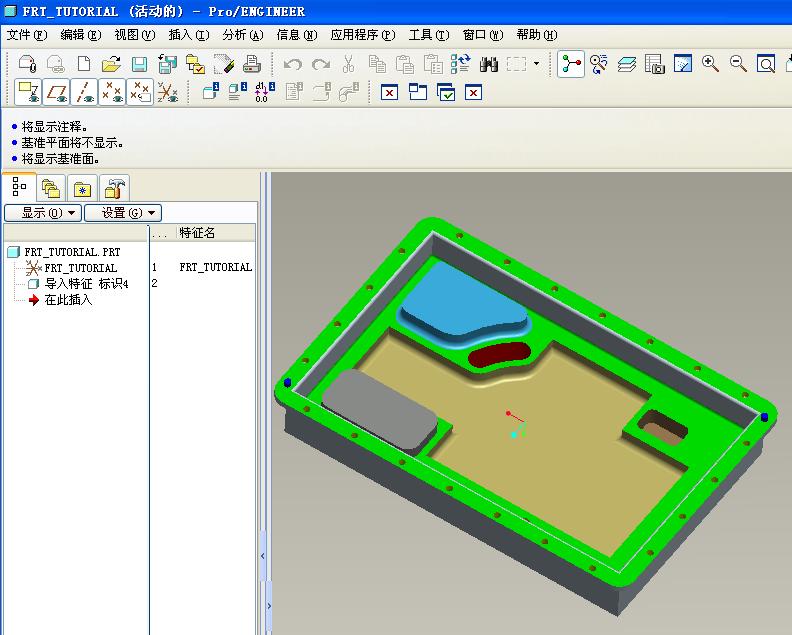This screenshot has height=635, width=792.
Task: Open the 应用程序(P) menu
Action: coord(363,35)
